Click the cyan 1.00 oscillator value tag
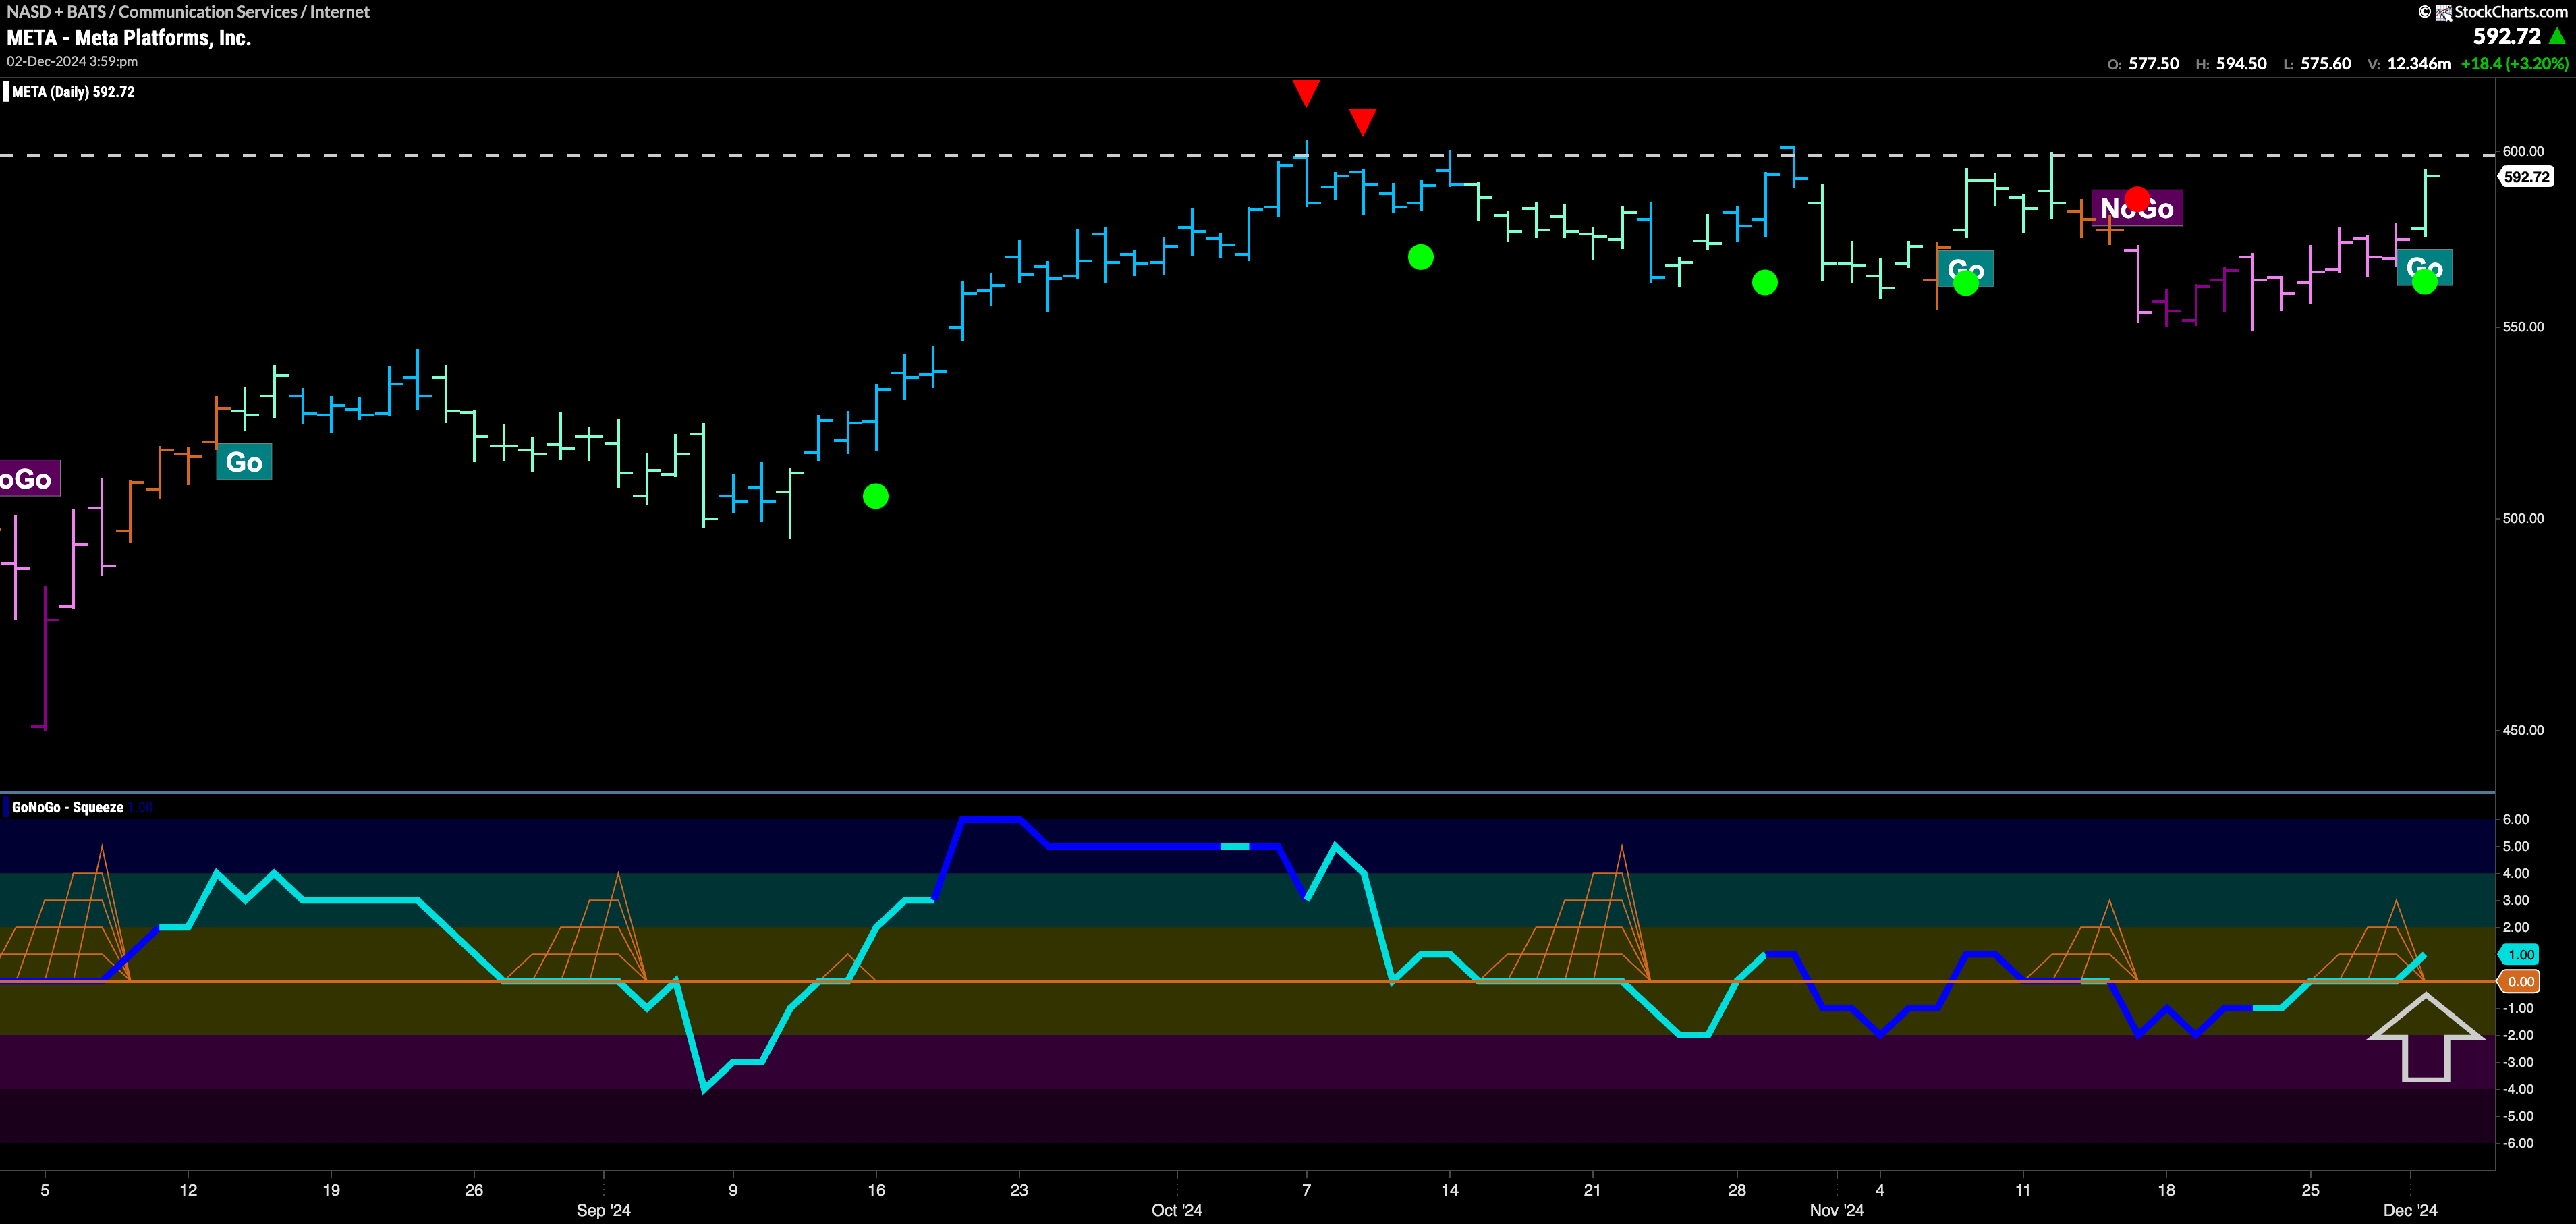This screenshot has width=2576, height=1224. 2520,954
